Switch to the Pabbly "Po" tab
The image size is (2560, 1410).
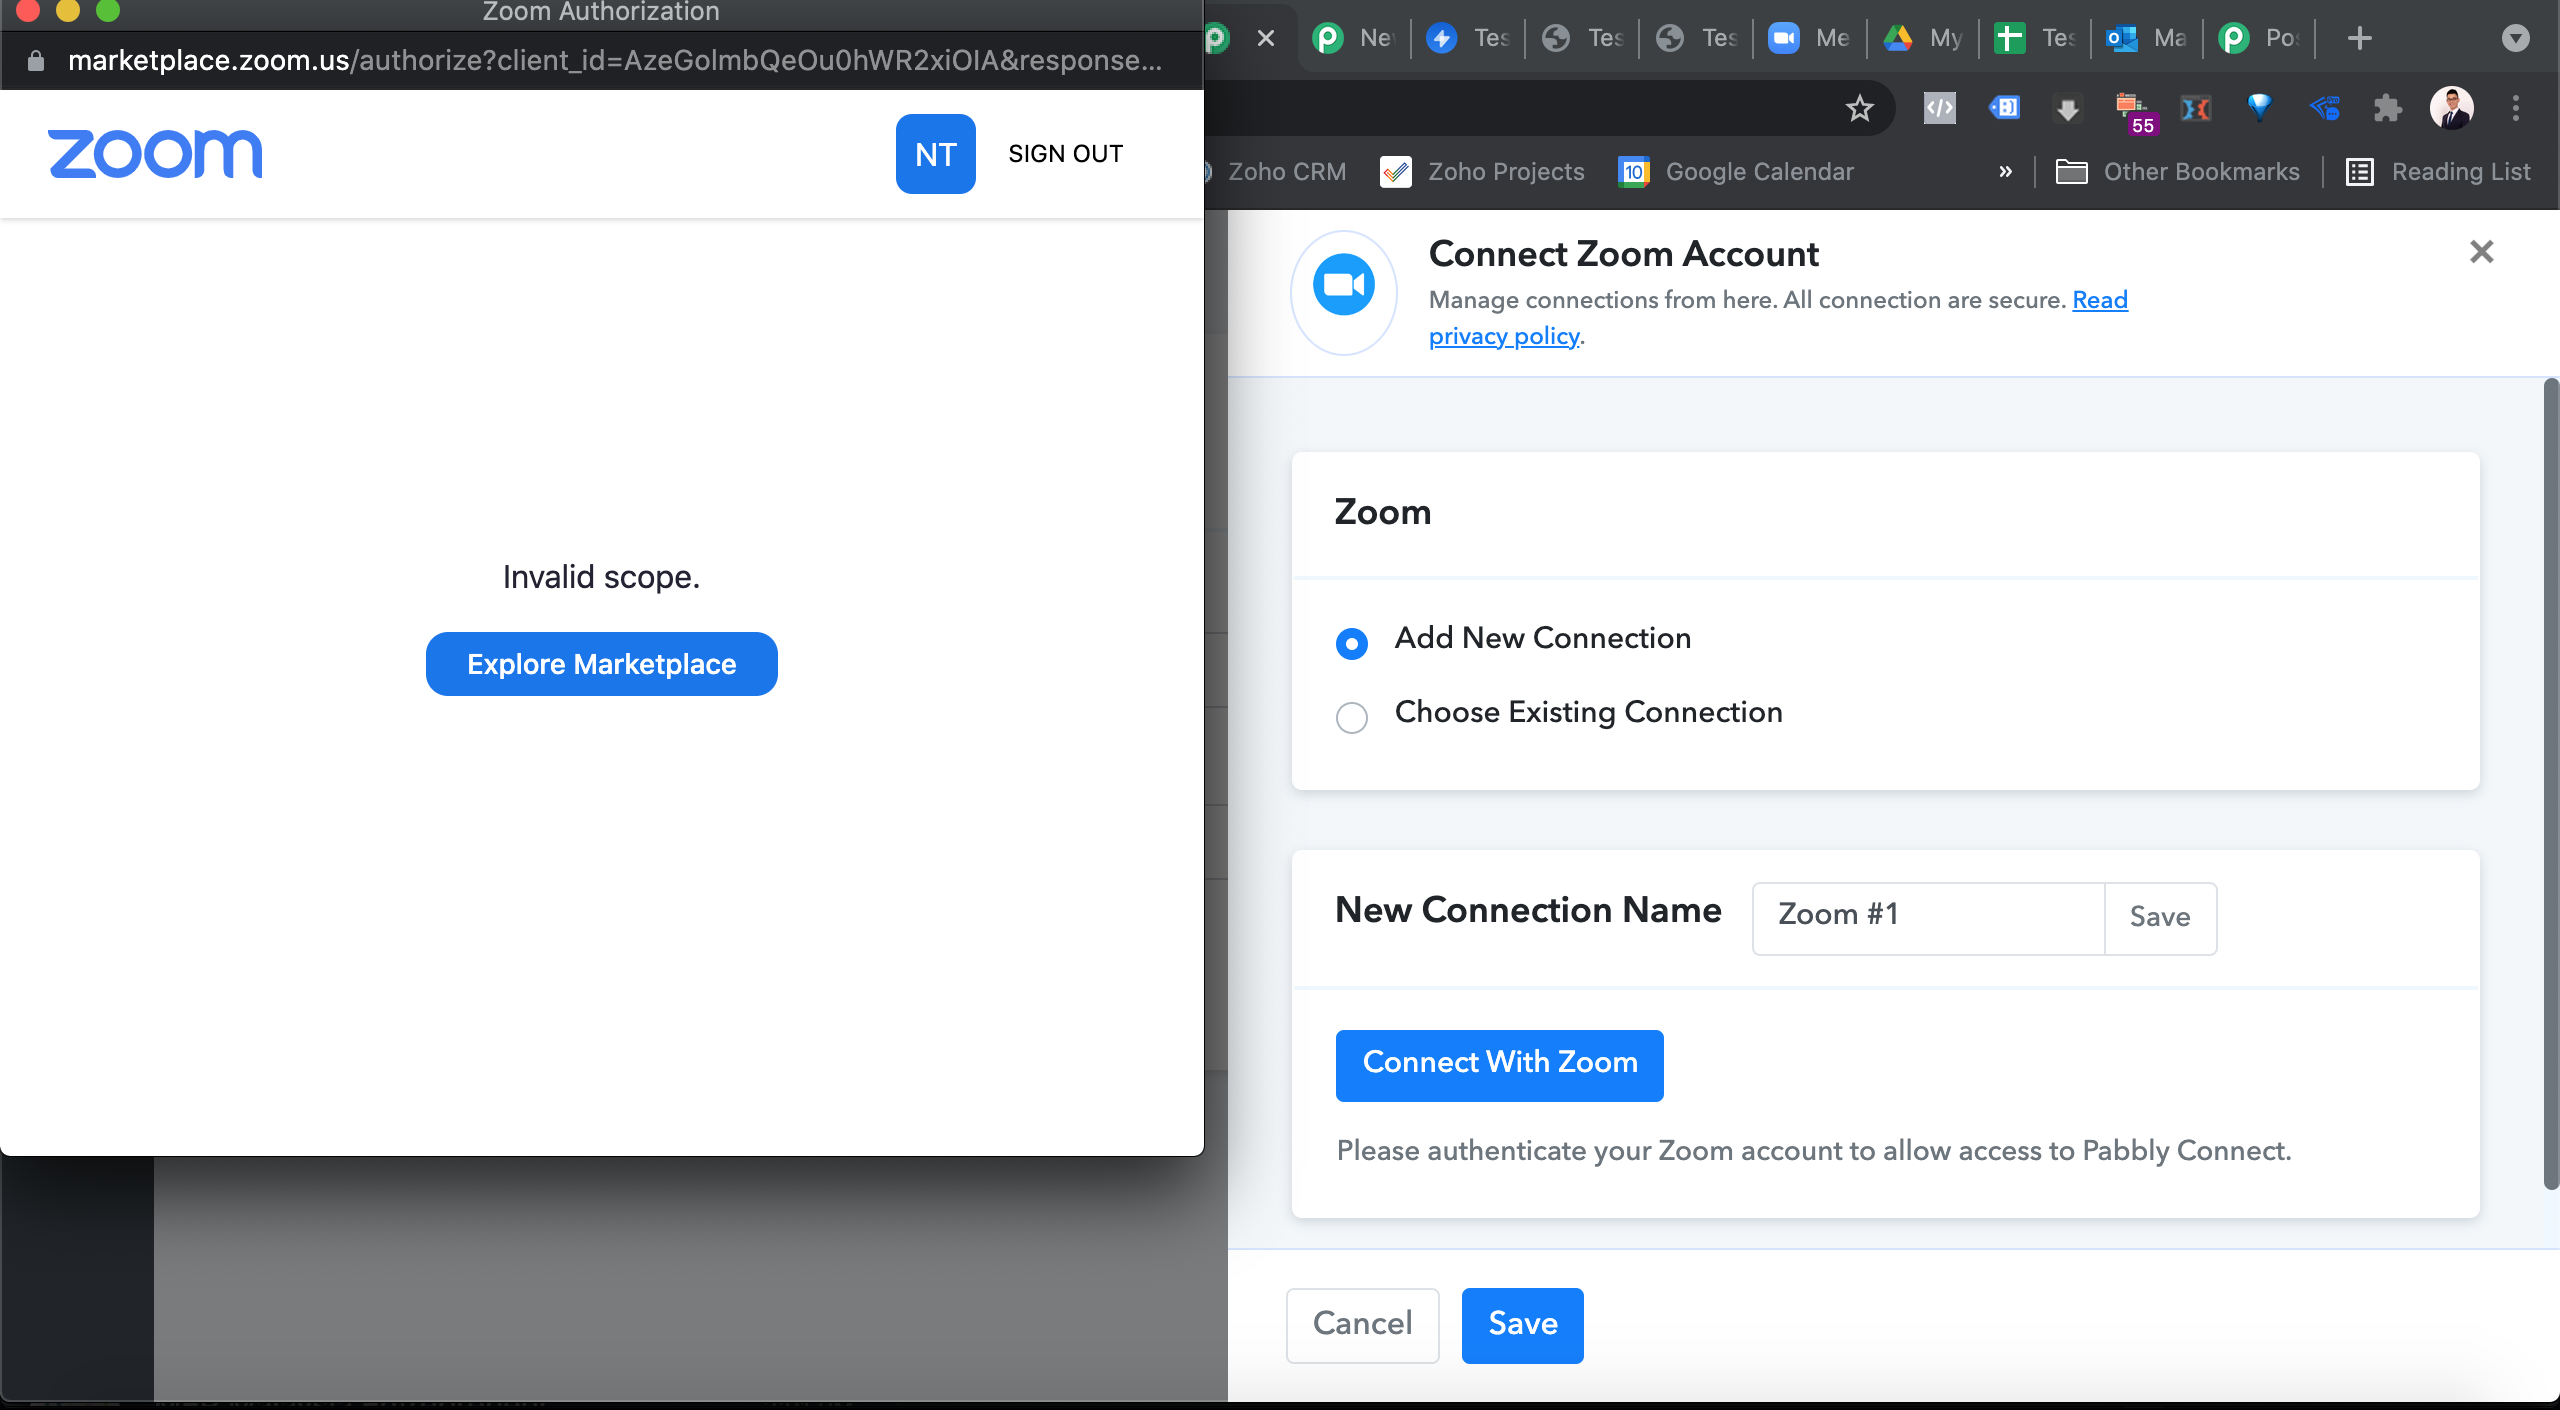(2260, 38)
